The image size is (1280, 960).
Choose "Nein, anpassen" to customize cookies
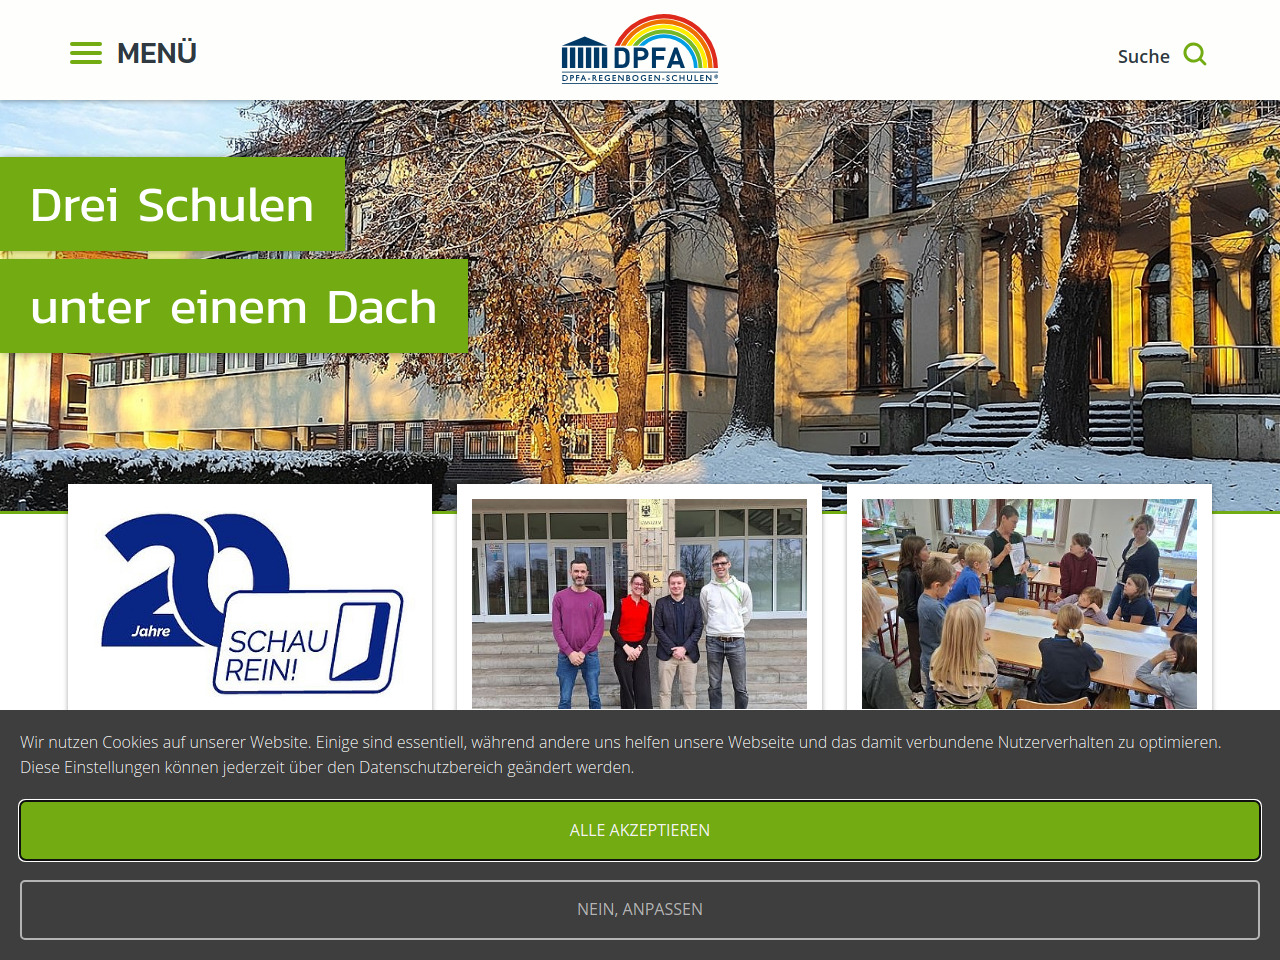point(640,910)
